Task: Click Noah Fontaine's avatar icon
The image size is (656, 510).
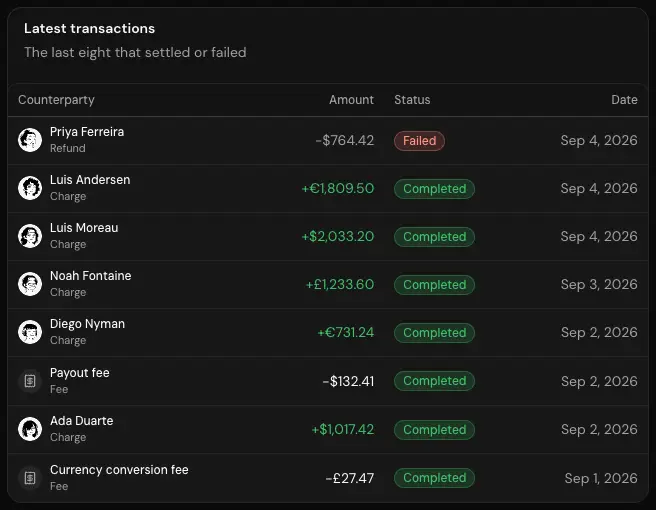Action: pyautogui.click(x=30, y=284)
